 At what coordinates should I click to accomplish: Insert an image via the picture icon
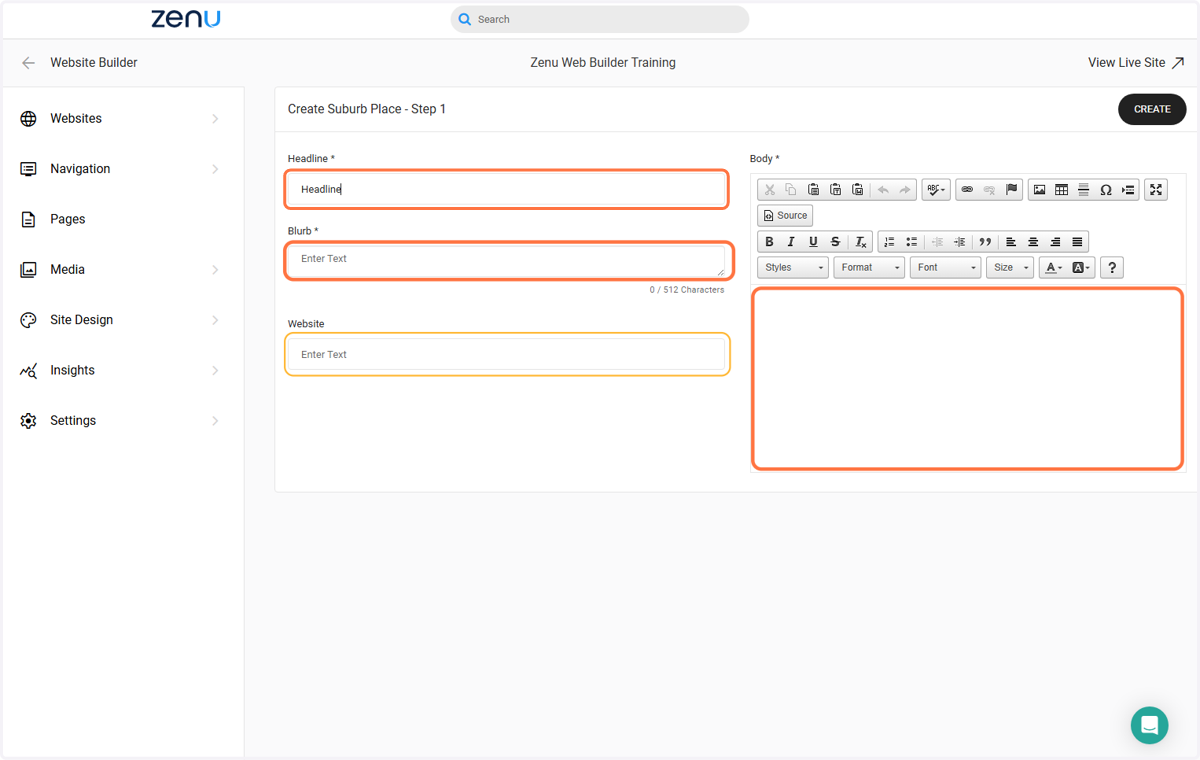[1039, 190]
